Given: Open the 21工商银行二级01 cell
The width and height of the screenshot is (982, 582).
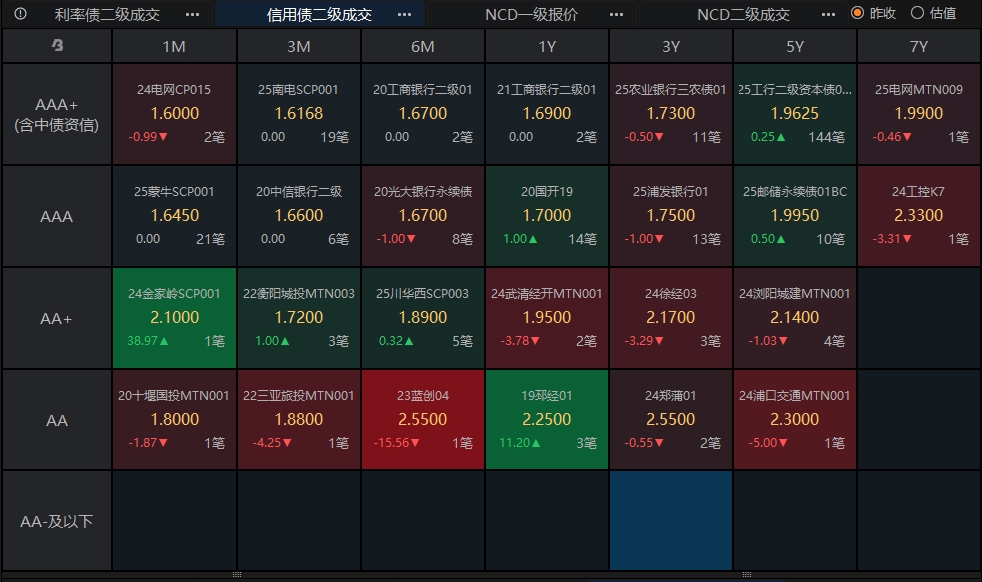Looking at the screenshot, I should click(547, 114).
